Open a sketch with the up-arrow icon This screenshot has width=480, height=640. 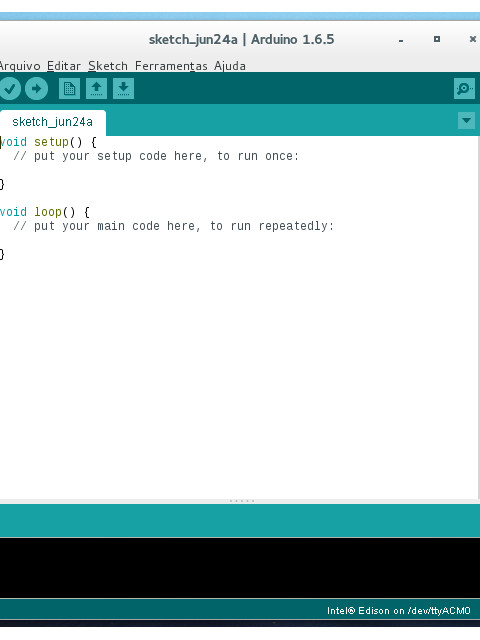pyautogui.click(x=96, y=89)
